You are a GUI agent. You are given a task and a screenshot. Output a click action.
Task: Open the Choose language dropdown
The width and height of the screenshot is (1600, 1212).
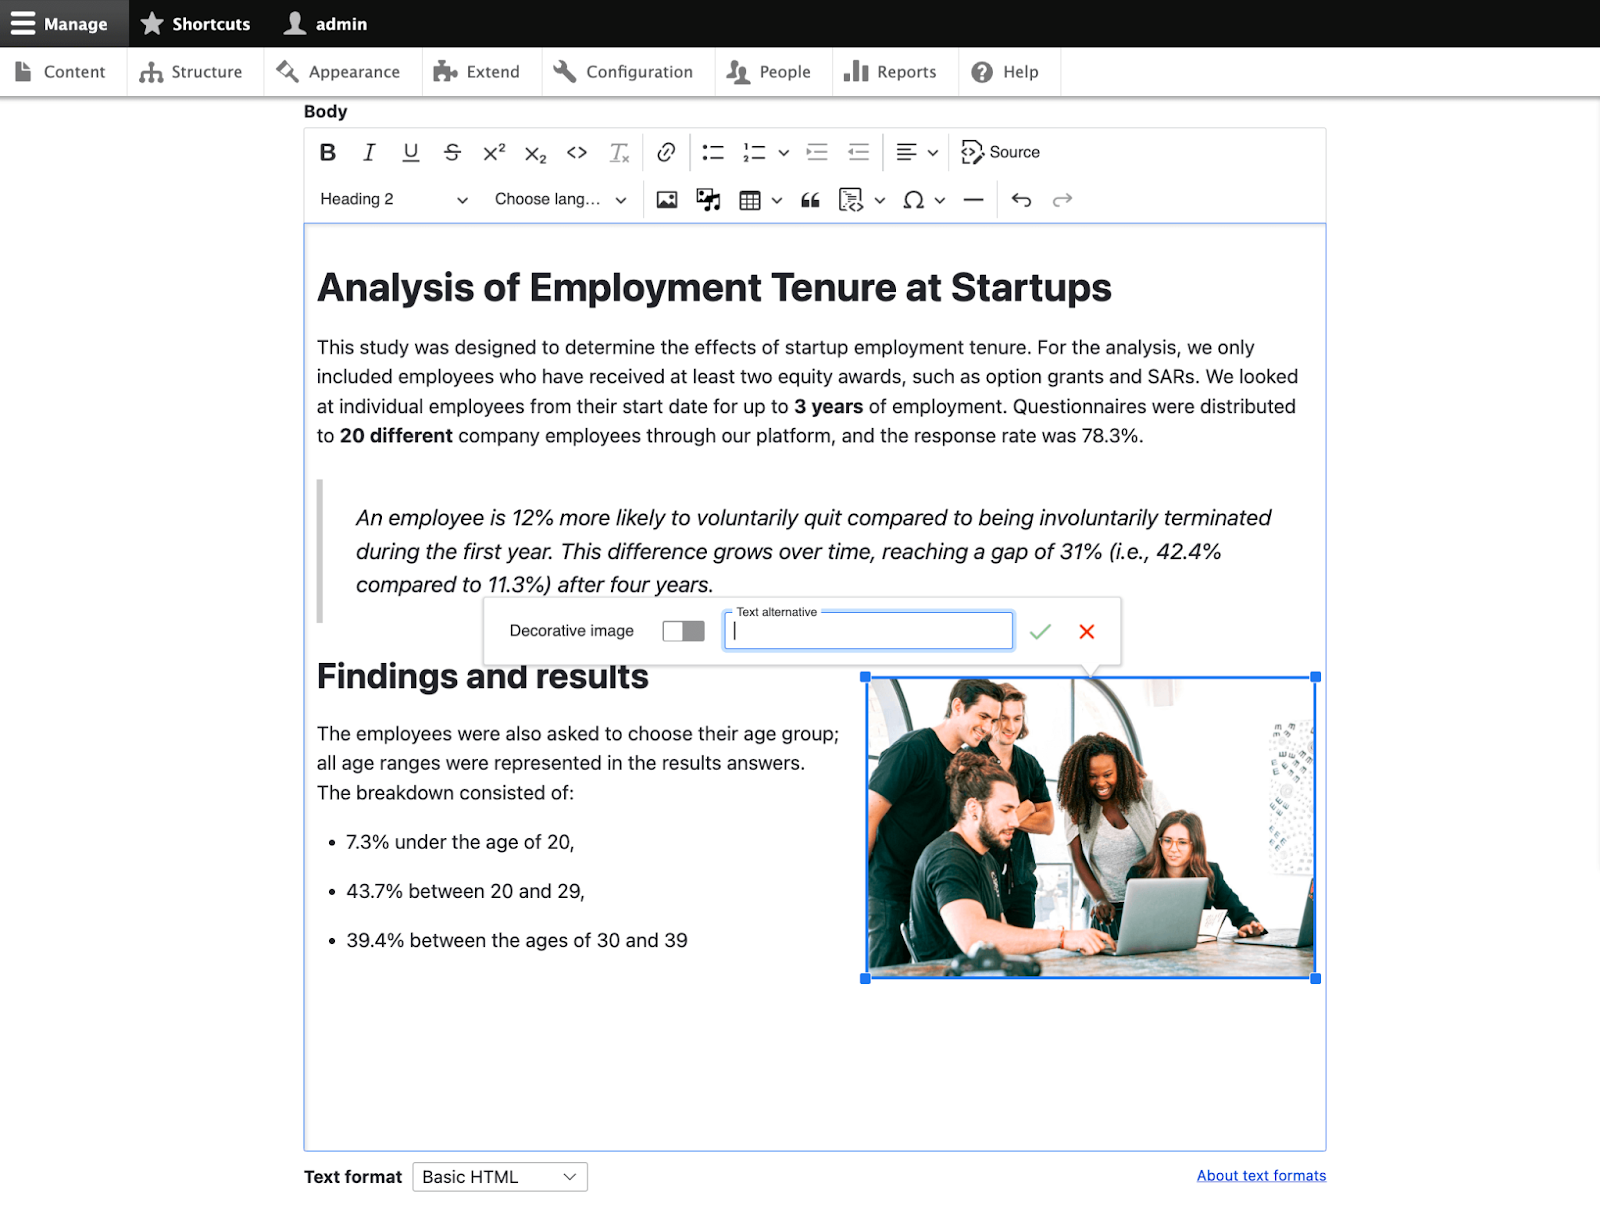pyautogui.click(x=559, y=199)
